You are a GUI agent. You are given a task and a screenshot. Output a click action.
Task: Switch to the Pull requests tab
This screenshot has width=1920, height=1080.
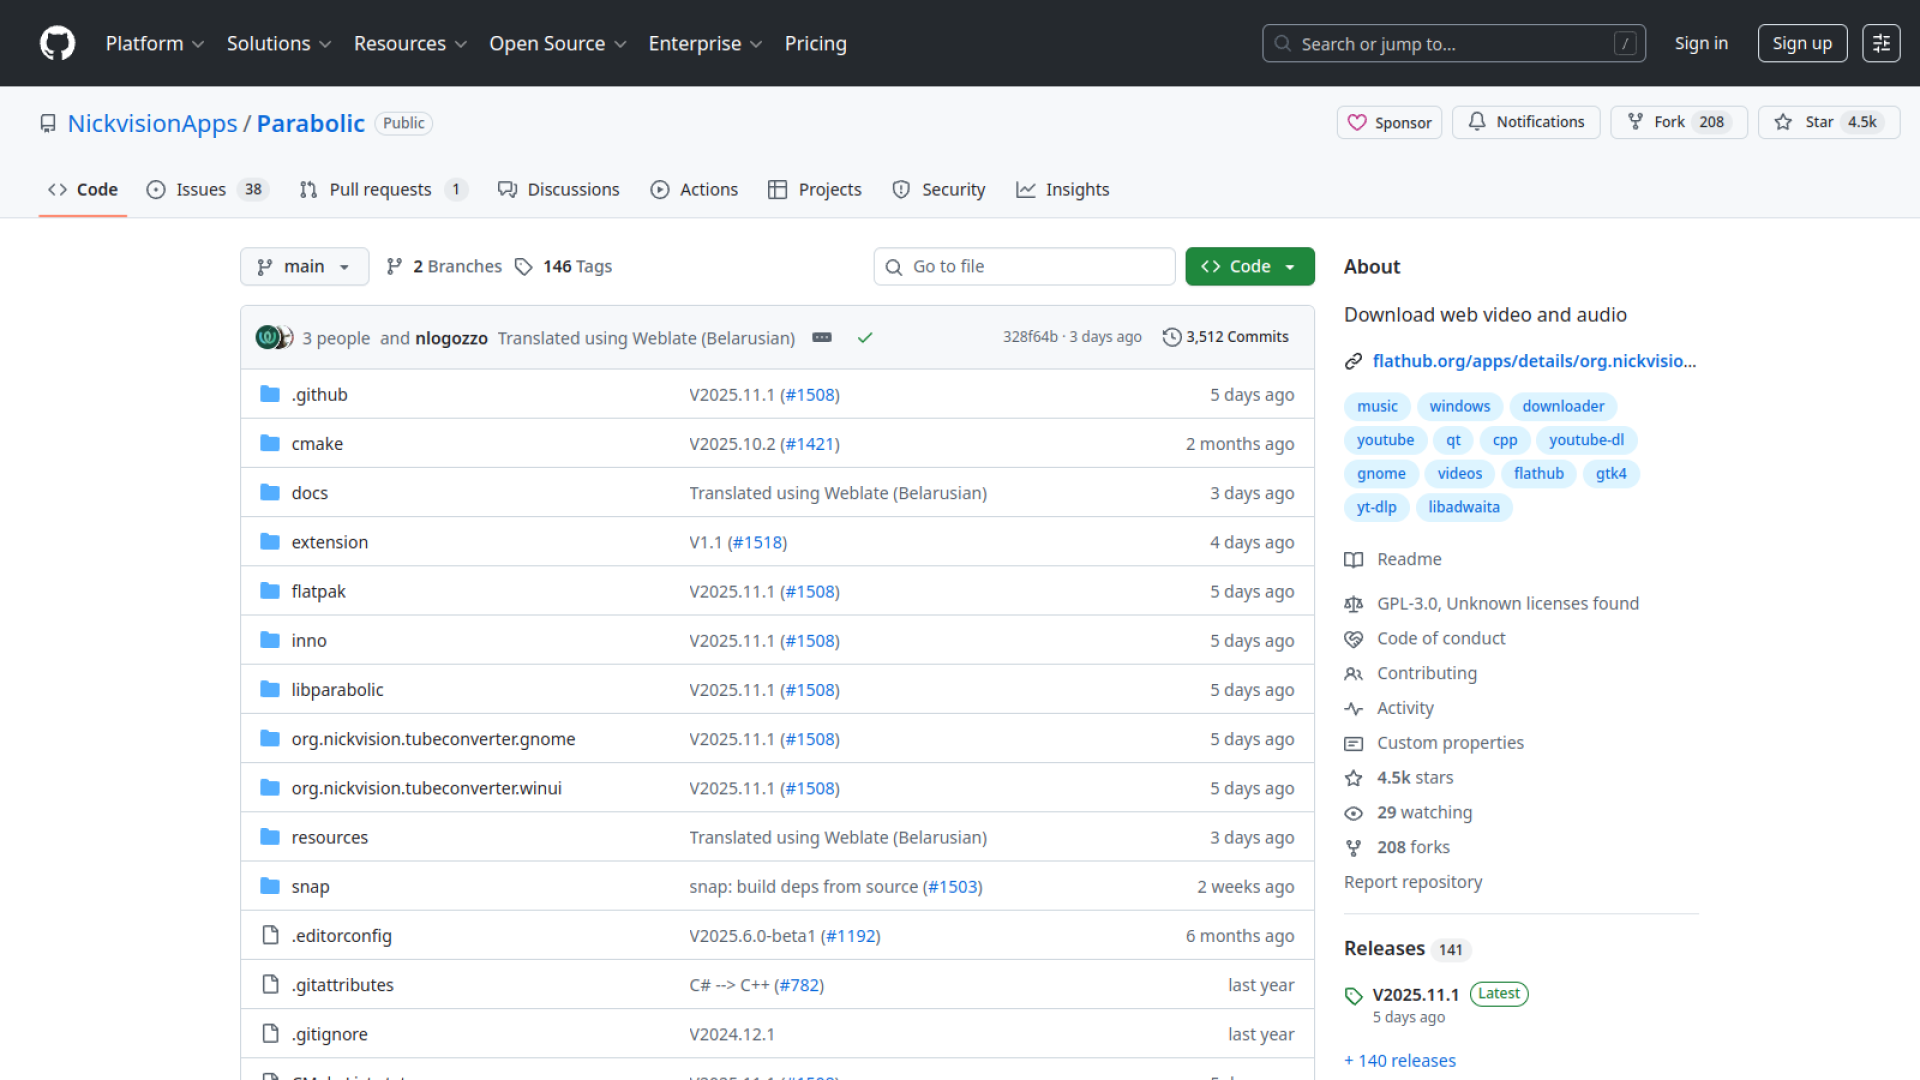382,189
